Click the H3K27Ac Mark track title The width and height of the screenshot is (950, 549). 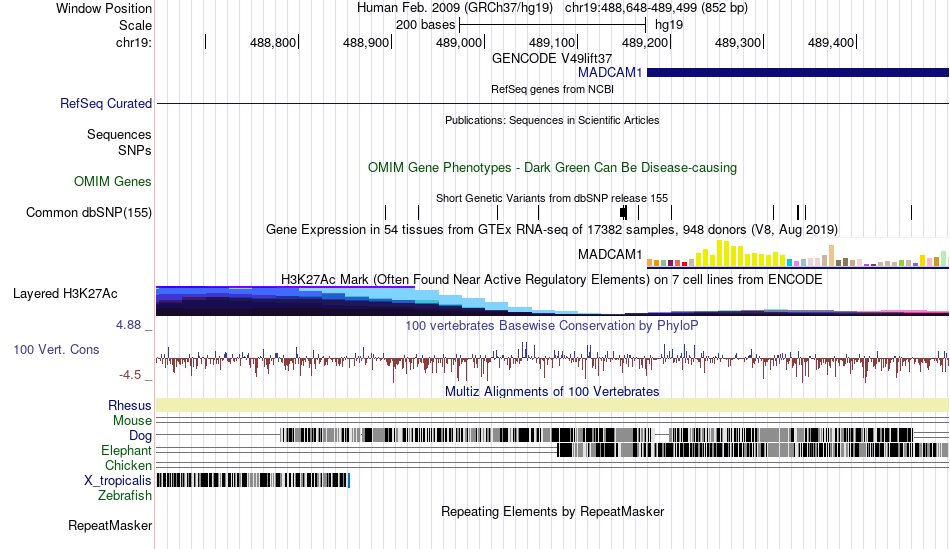click(552, 279)
